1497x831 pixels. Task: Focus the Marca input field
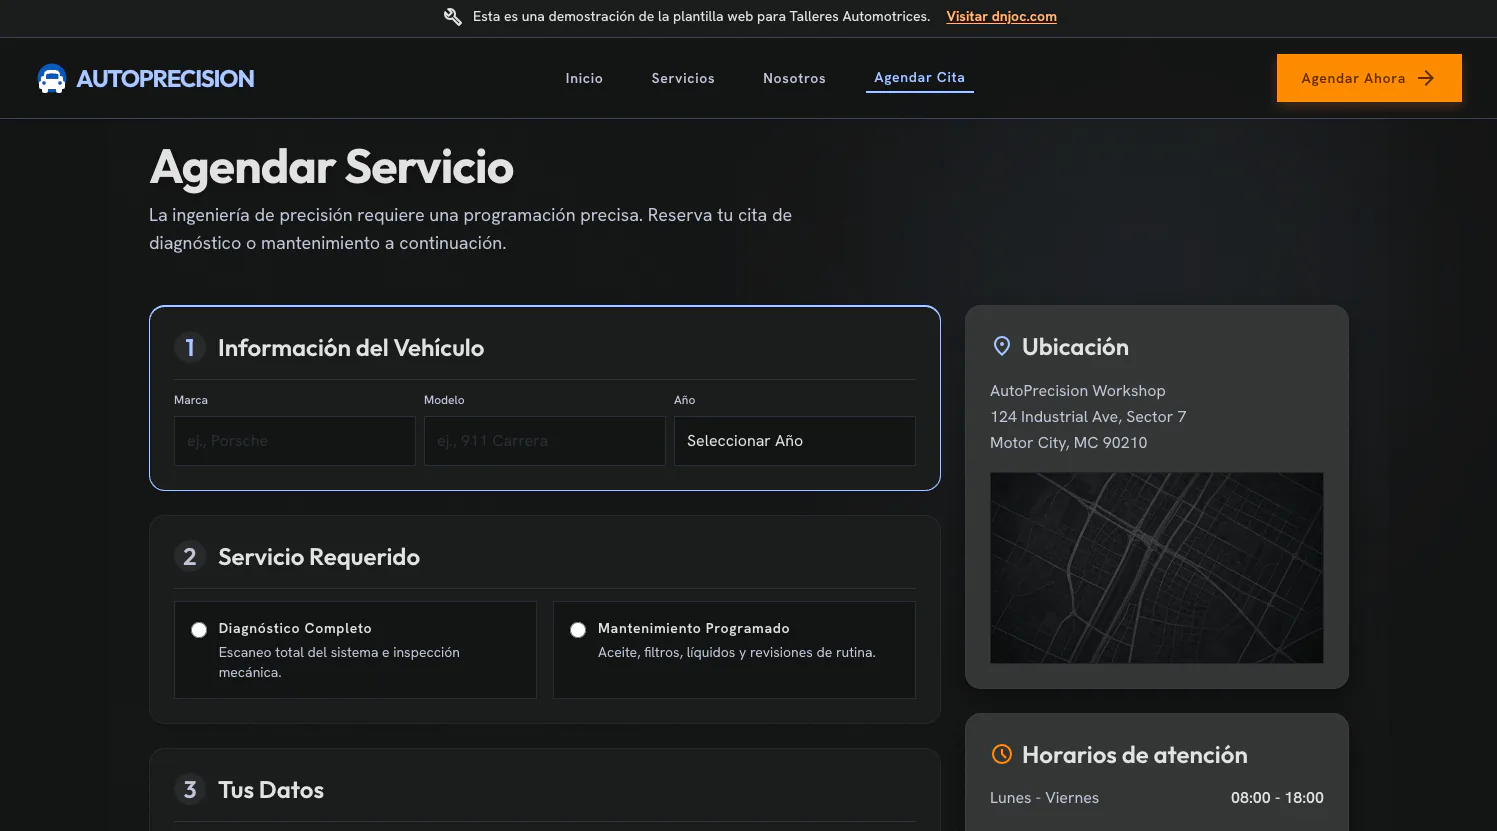[x=295, y=441]
